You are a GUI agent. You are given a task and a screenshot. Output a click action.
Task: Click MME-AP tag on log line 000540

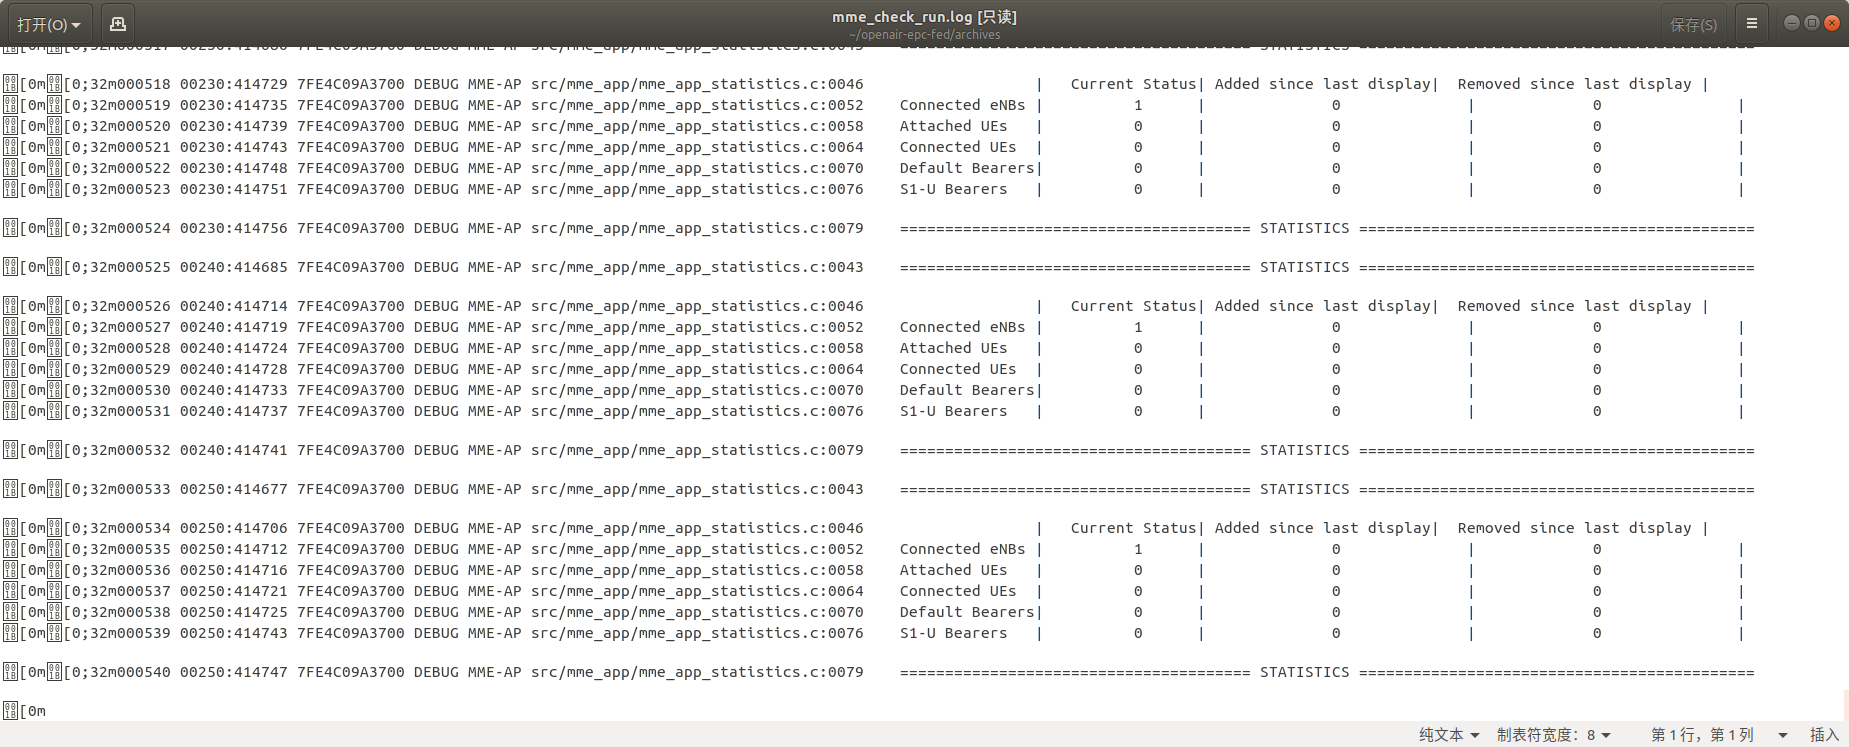point(494,672)
